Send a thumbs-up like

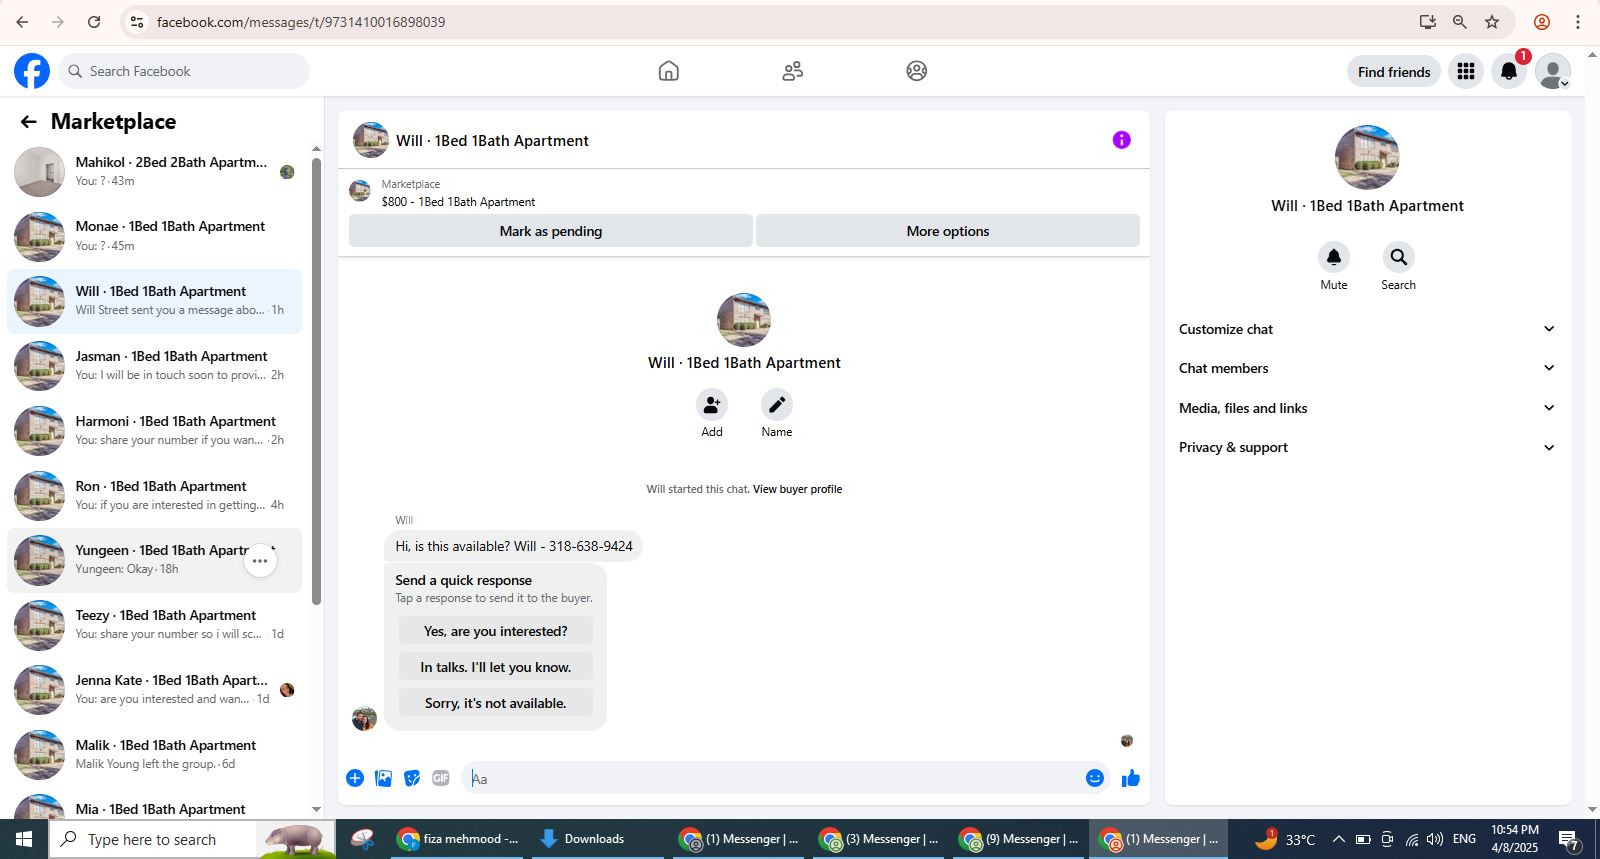tap(1131, 778)
